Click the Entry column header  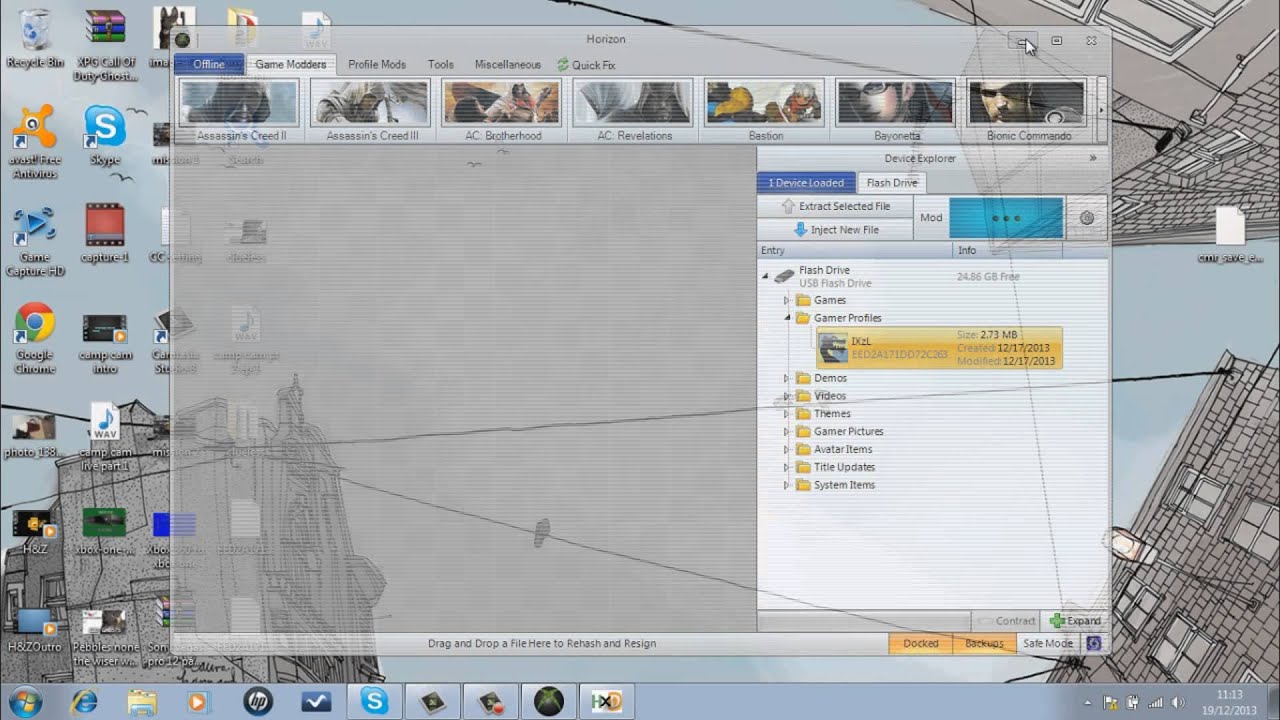point(855,251)
